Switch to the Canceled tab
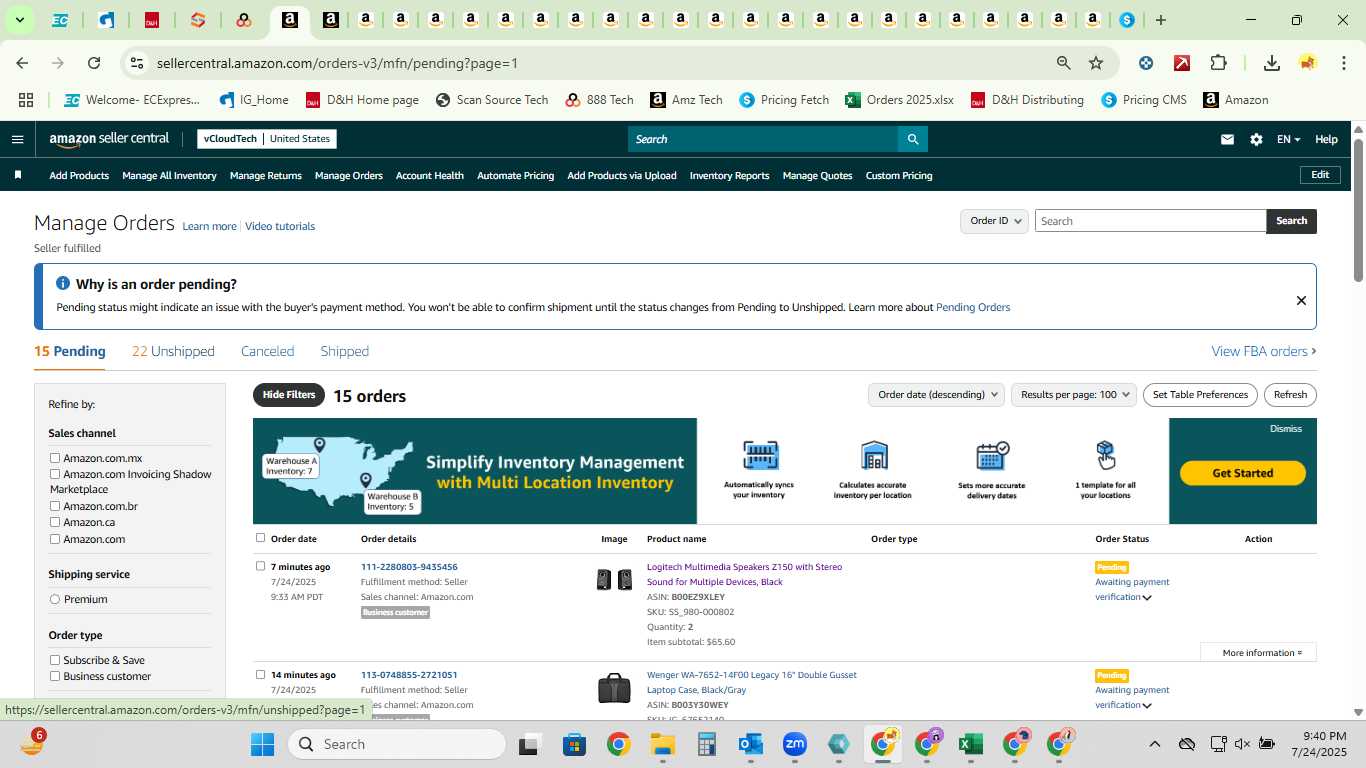Screen dimensions: 1366x768 tap(267, 351)
